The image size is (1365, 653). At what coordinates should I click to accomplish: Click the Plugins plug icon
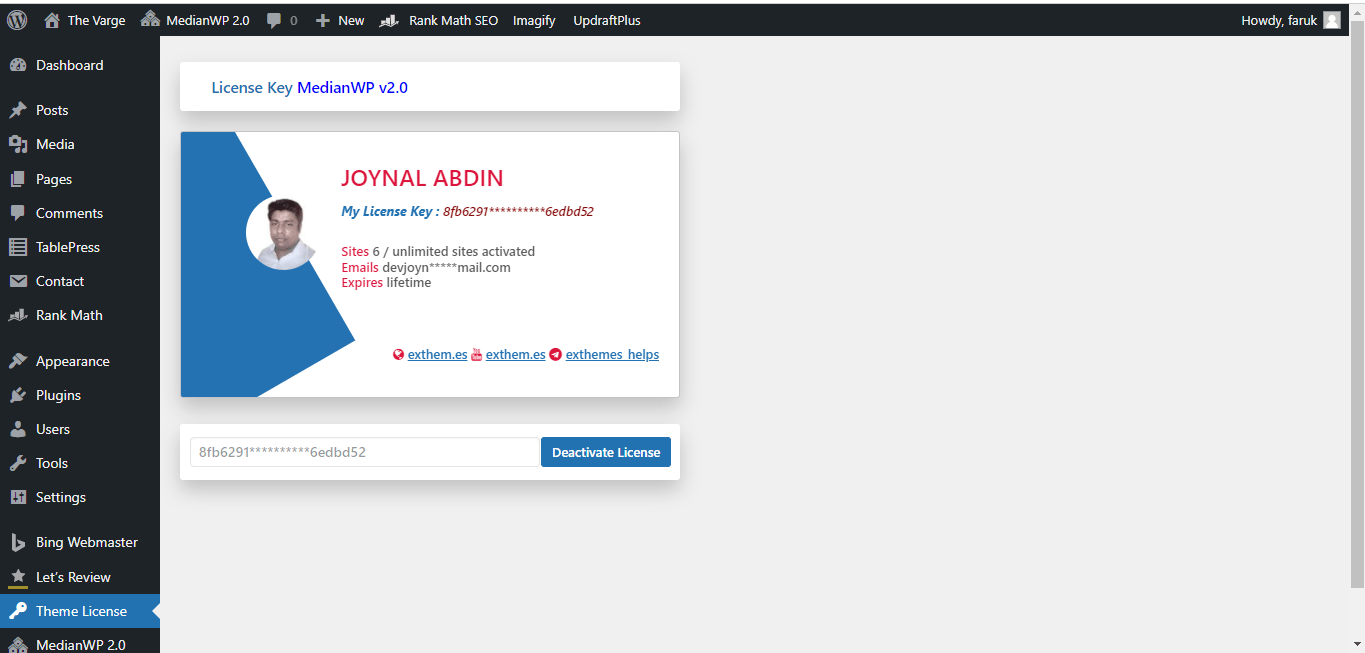(x=18, y=395)
